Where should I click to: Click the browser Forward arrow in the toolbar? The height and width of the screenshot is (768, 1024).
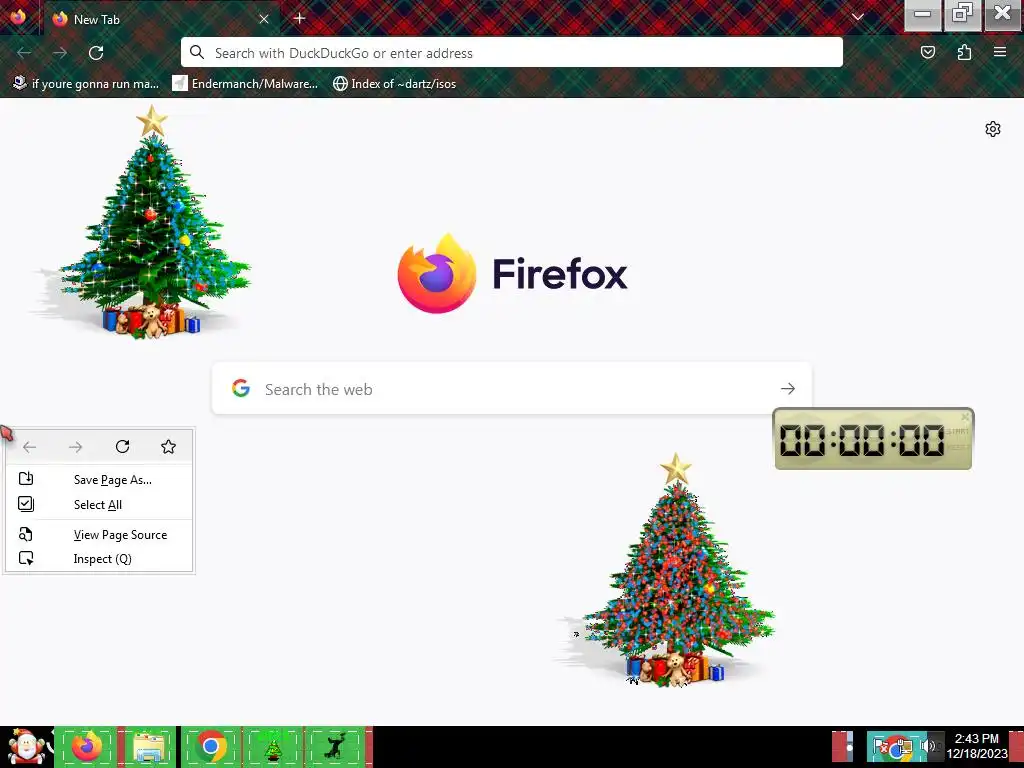[60, 53]
